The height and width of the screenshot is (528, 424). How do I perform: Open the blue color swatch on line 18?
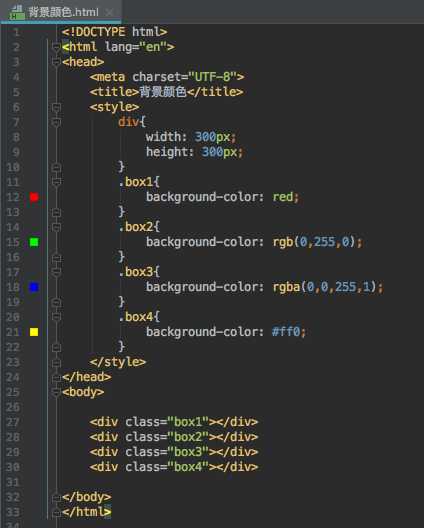tap(34, 287)
